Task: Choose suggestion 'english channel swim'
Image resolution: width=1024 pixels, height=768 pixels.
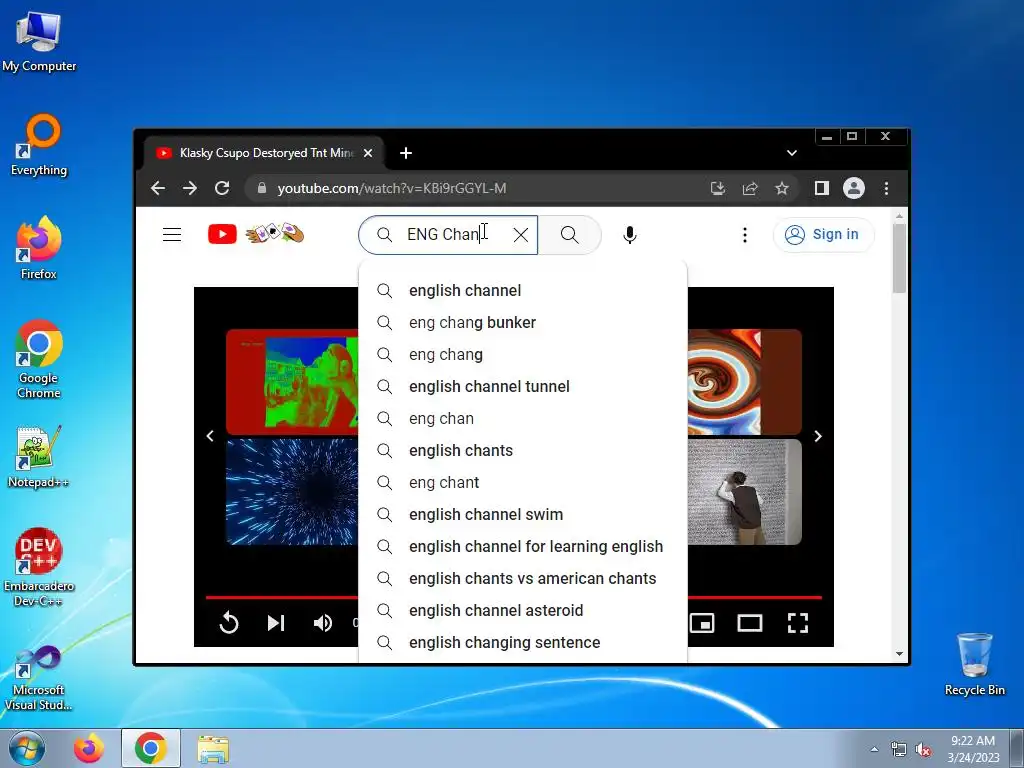Action: 522,515
